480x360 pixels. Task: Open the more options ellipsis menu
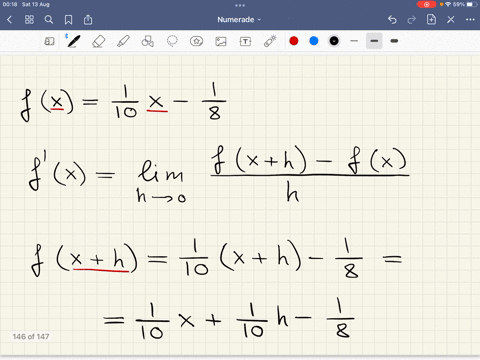point(470,20)
